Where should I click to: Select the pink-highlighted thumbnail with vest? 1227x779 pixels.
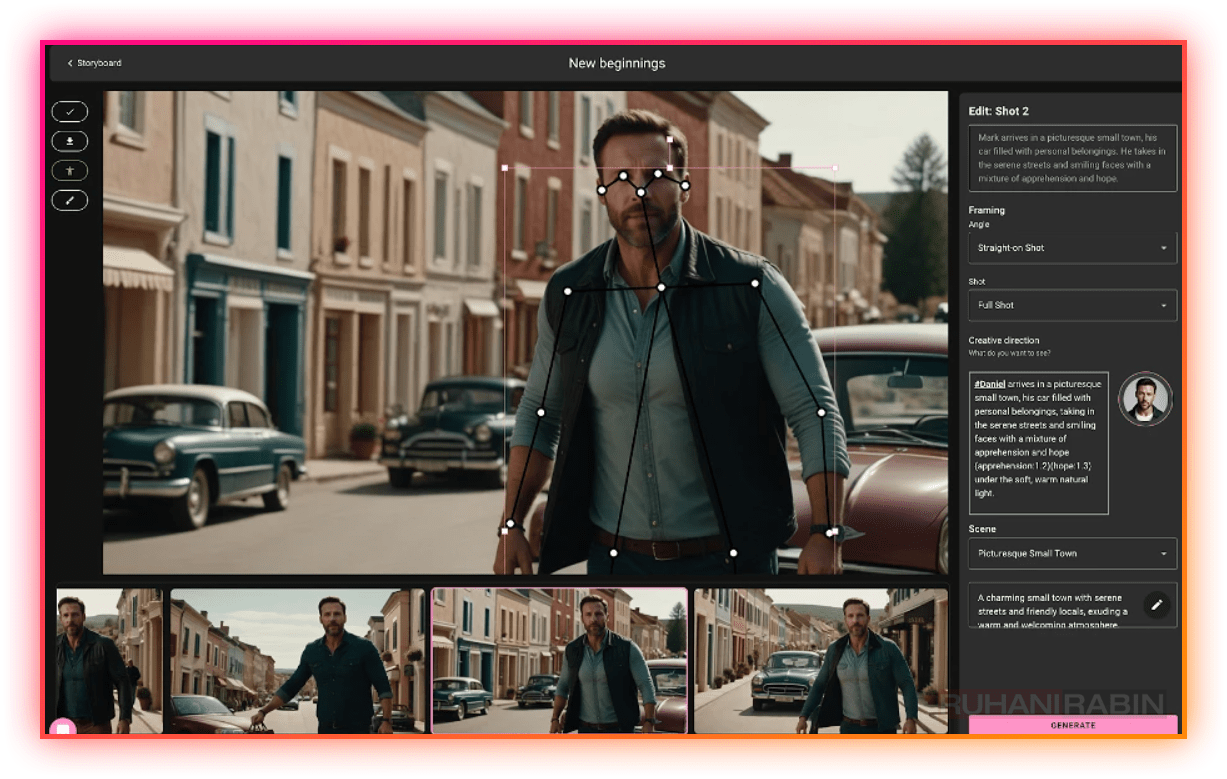[559, 661]
